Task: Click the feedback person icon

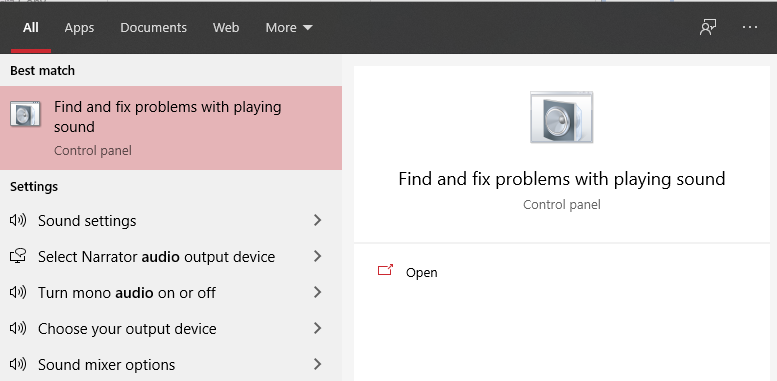Action: (708, 28)
